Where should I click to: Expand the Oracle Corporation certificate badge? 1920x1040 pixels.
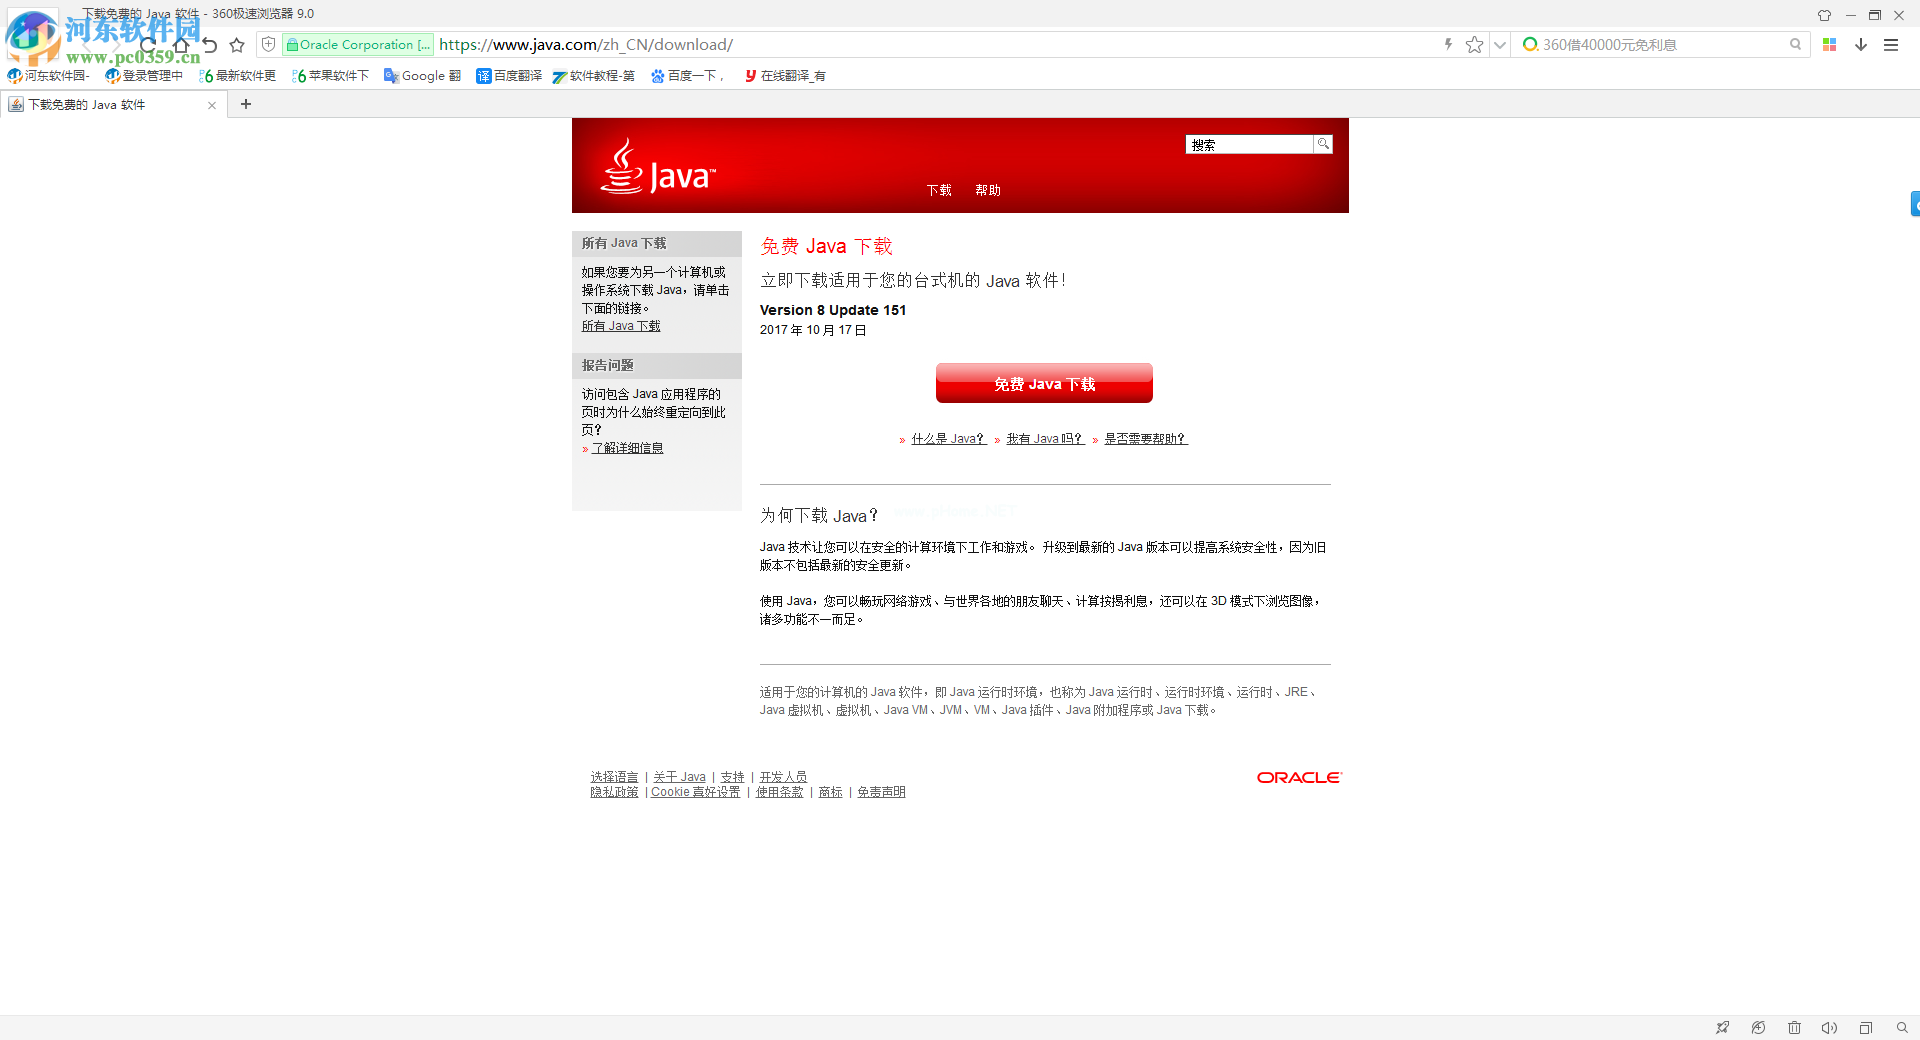[357, 45]
